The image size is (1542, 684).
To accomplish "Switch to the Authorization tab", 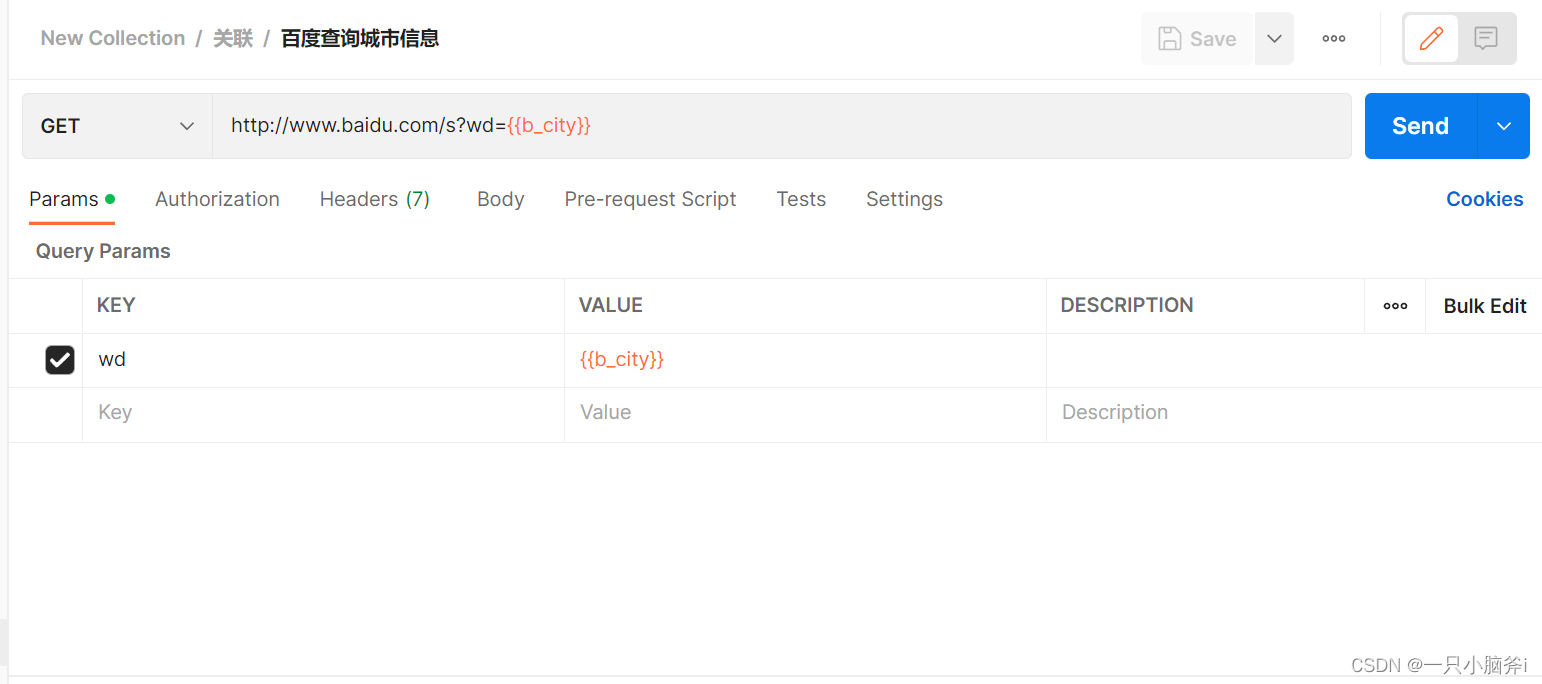I will 217,199.
